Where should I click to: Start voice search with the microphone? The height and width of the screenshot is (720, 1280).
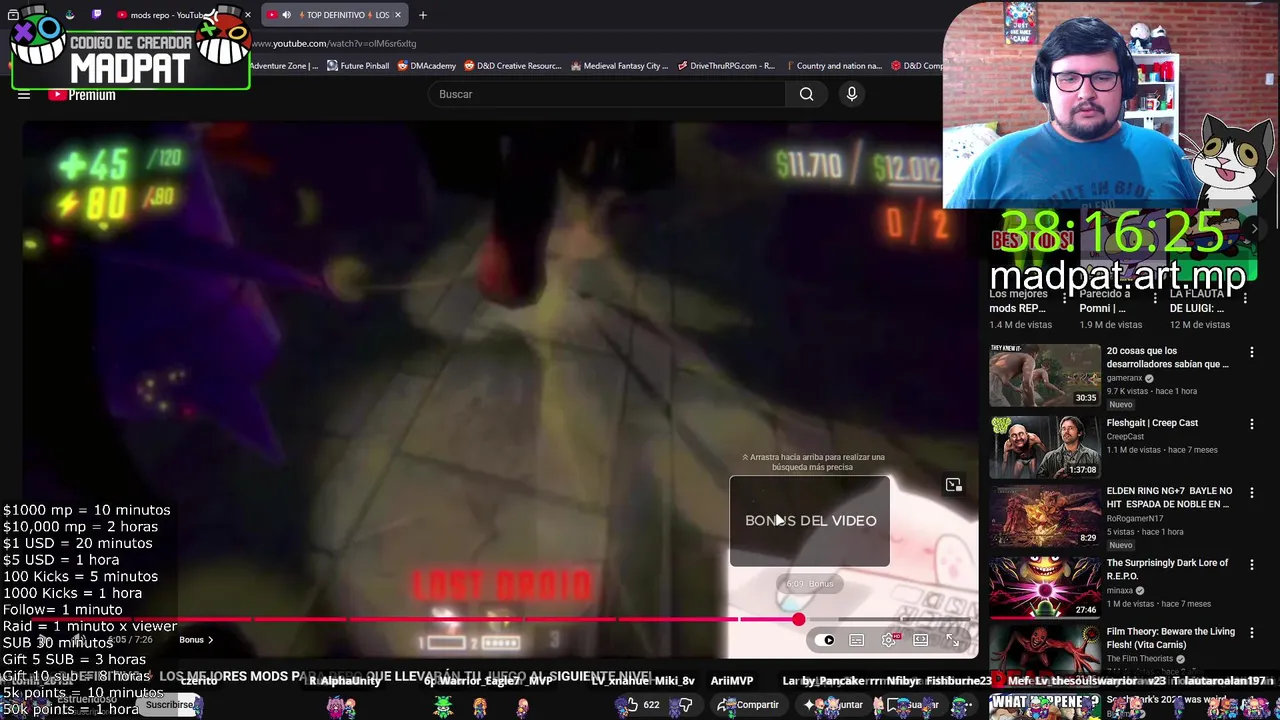click(852, 94)
